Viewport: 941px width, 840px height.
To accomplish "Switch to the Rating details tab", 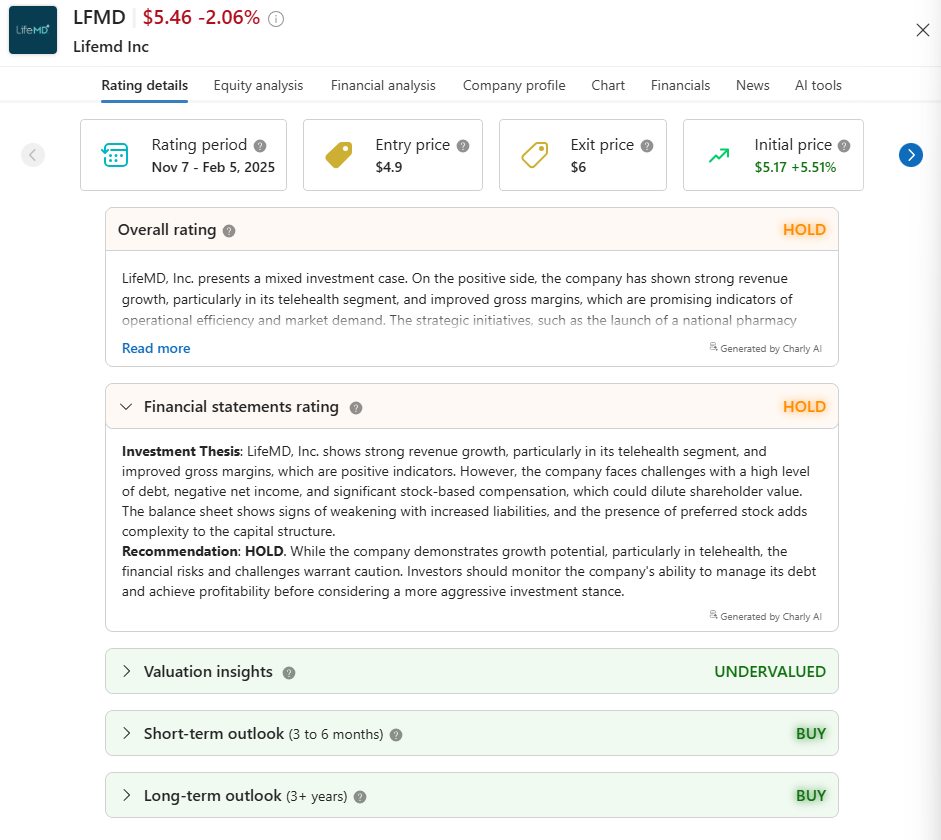I will click(145, 85).
